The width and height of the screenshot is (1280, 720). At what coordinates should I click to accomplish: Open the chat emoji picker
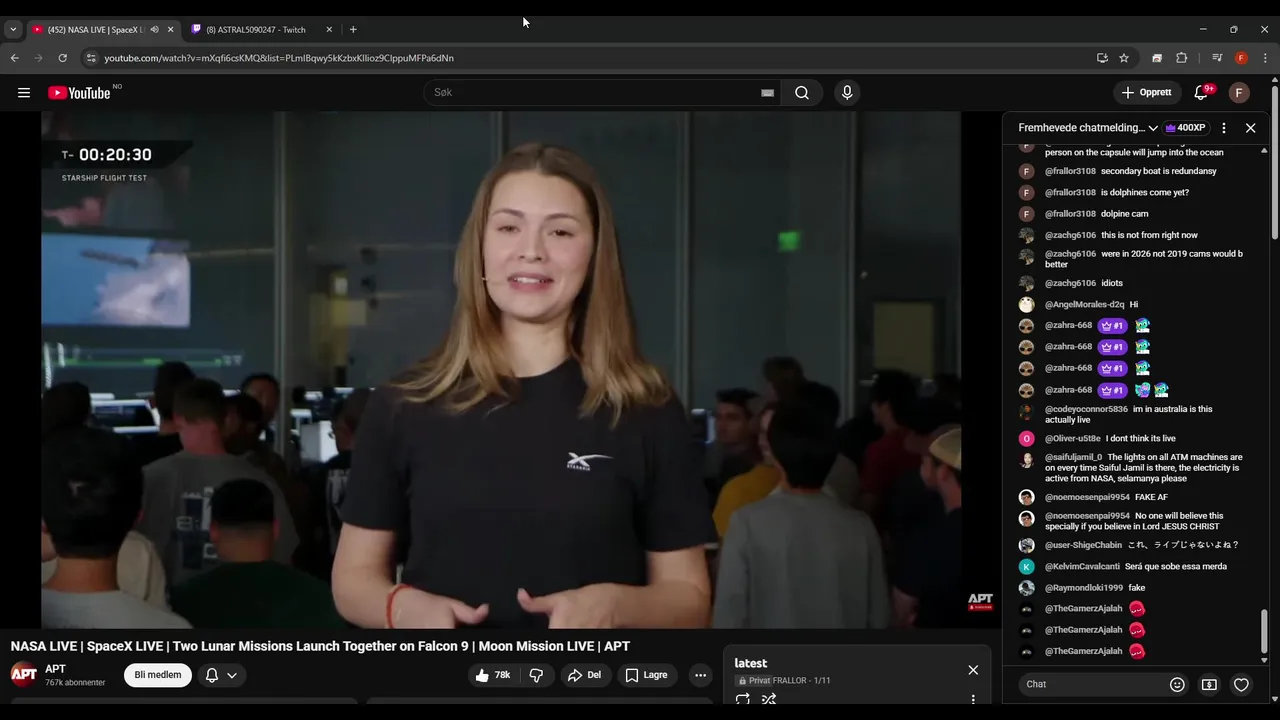click(x=1177, y=684)
